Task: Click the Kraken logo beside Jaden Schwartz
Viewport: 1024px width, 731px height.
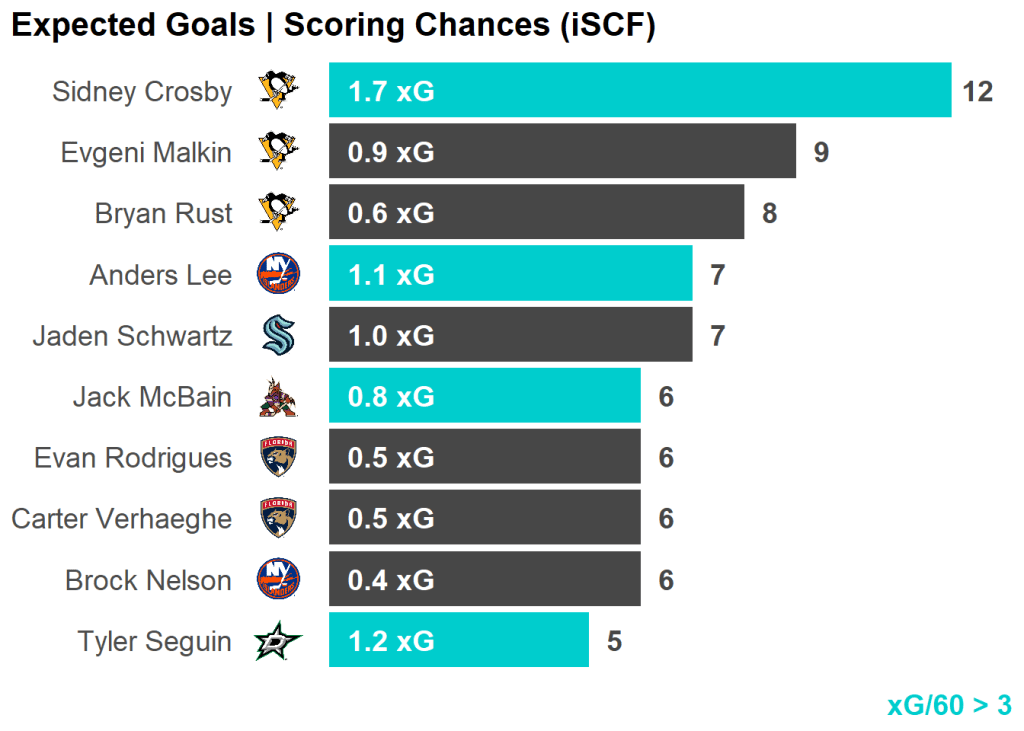Action: [278, 335]
